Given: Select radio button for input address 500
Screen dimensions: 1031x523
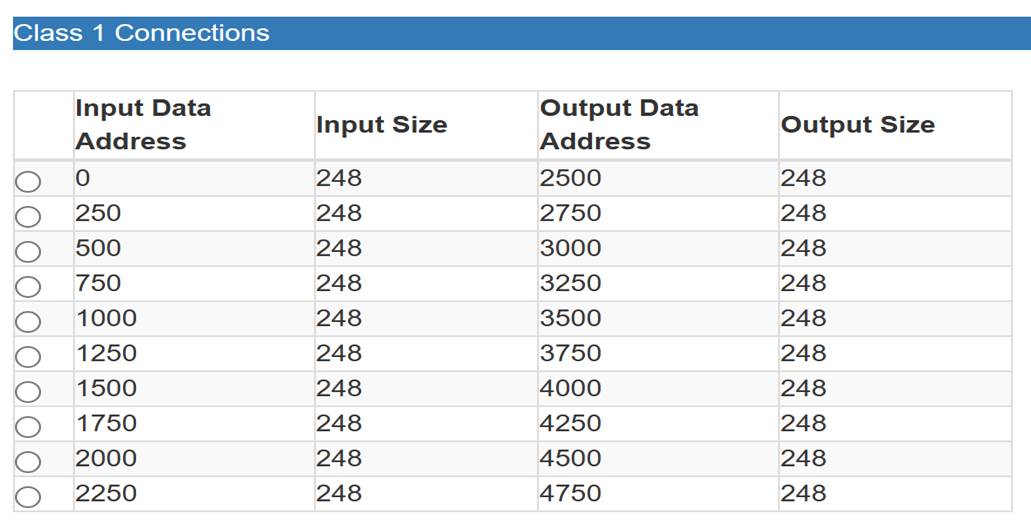Looking at the screenshot, I should point(28,252).
